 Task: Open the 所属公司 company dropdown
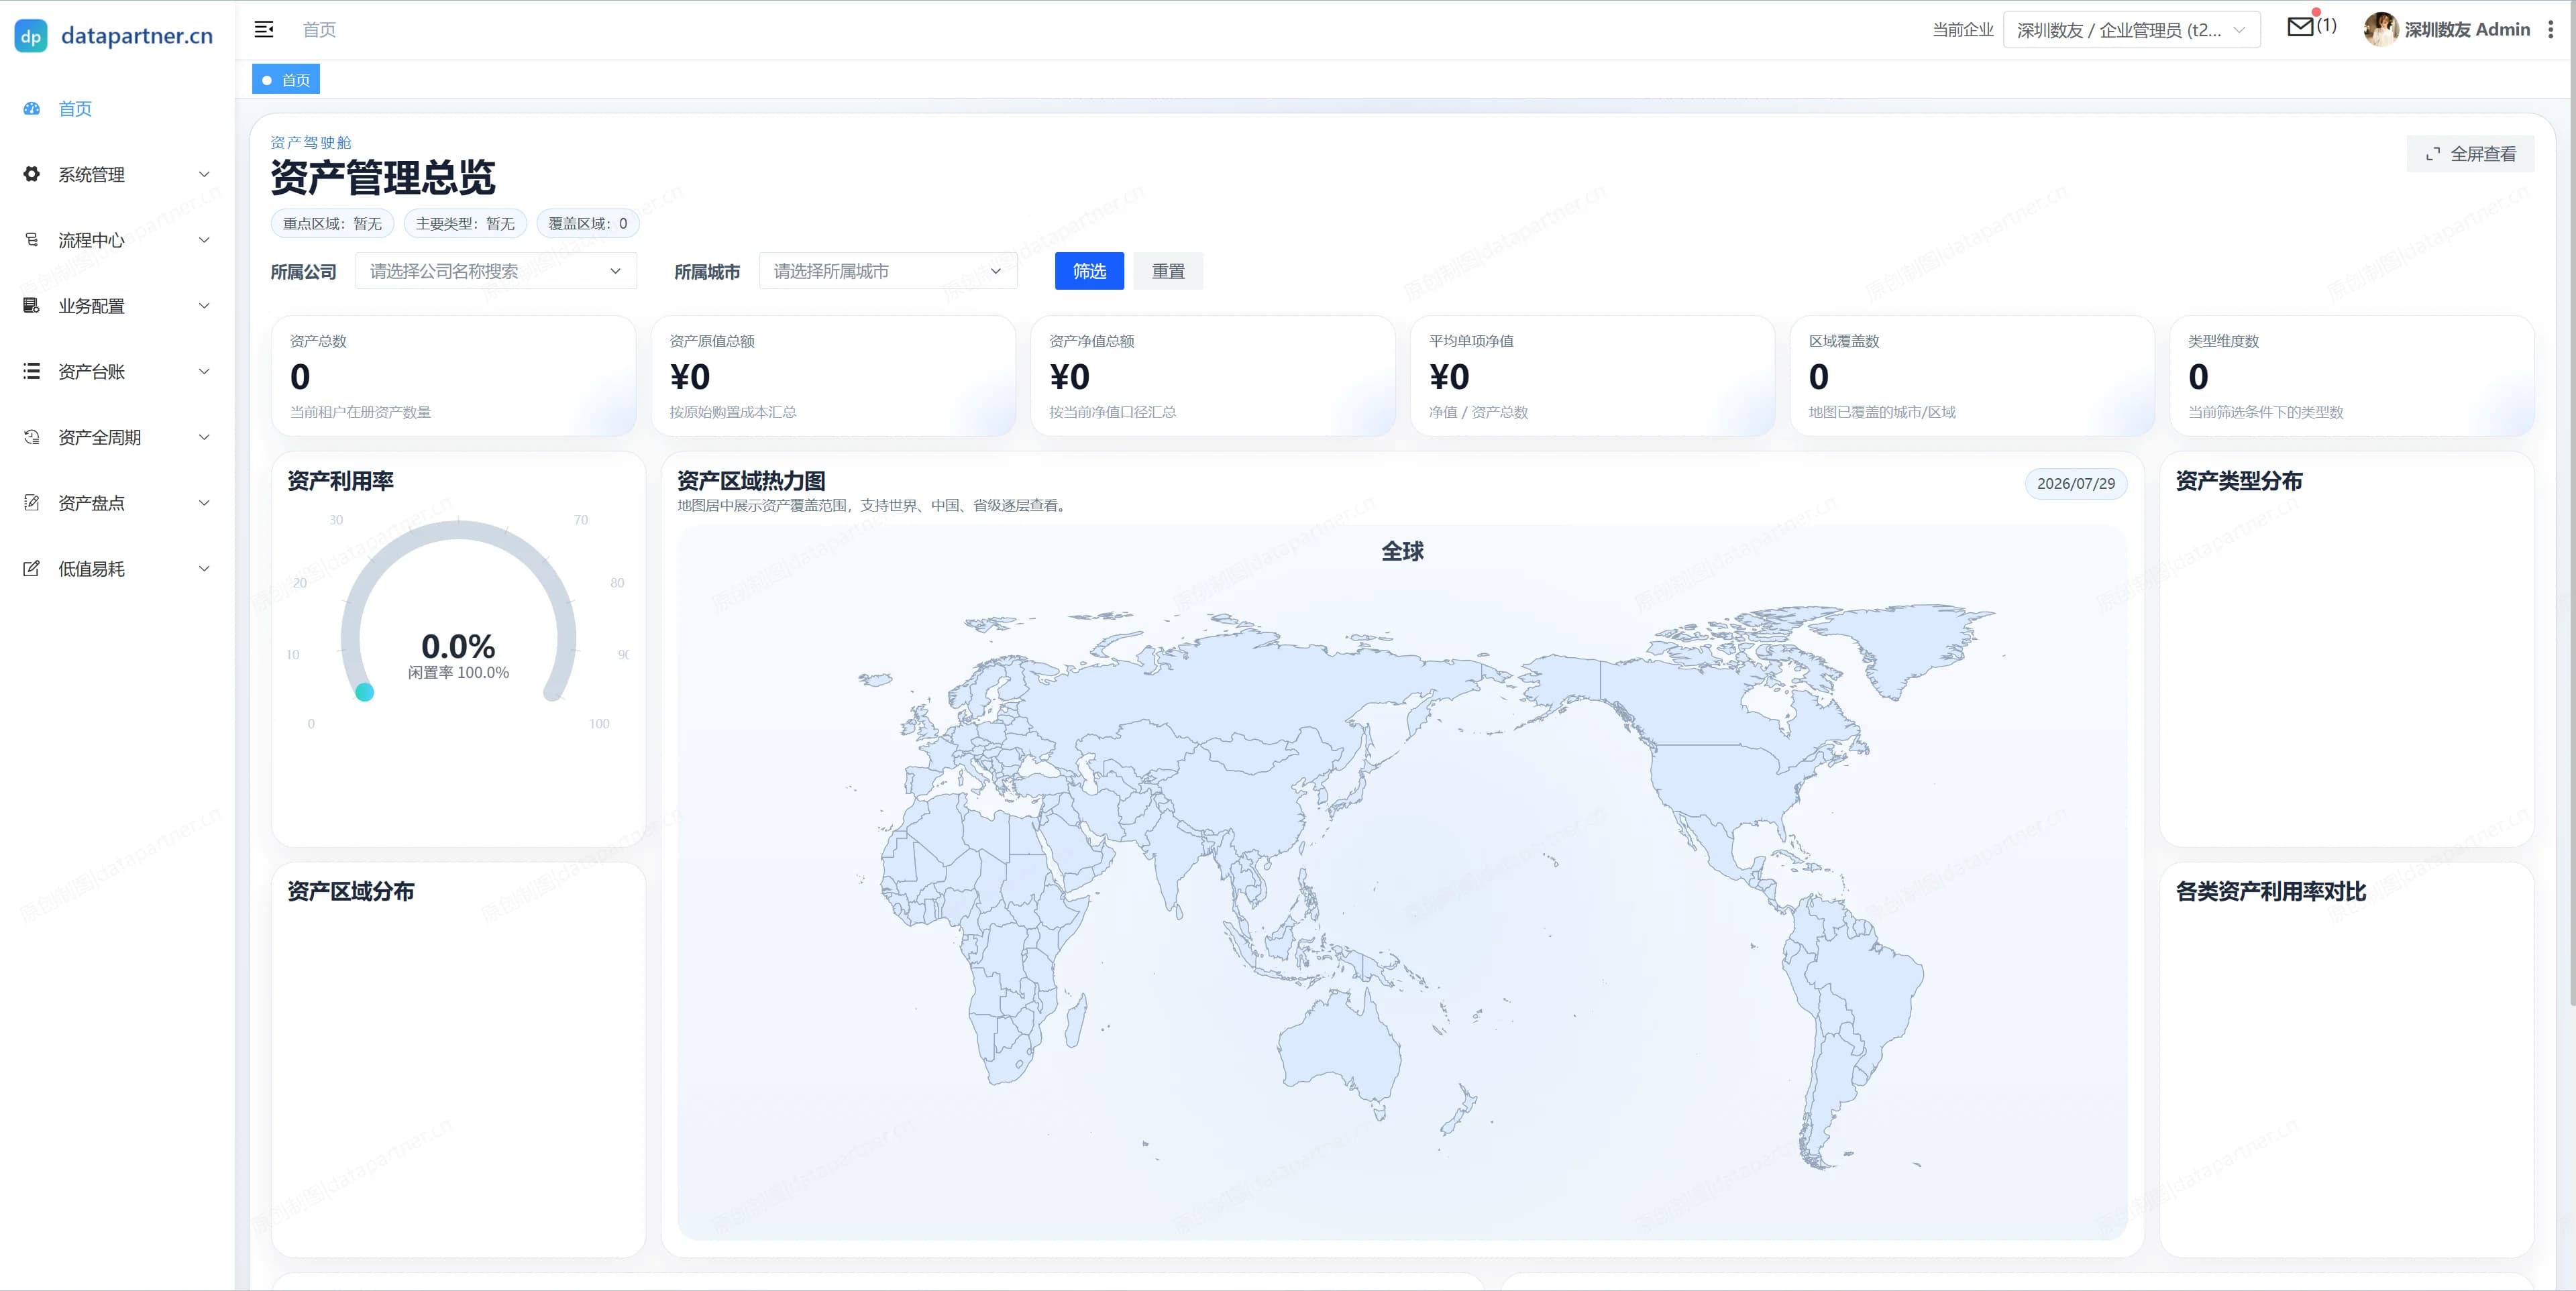496,271
